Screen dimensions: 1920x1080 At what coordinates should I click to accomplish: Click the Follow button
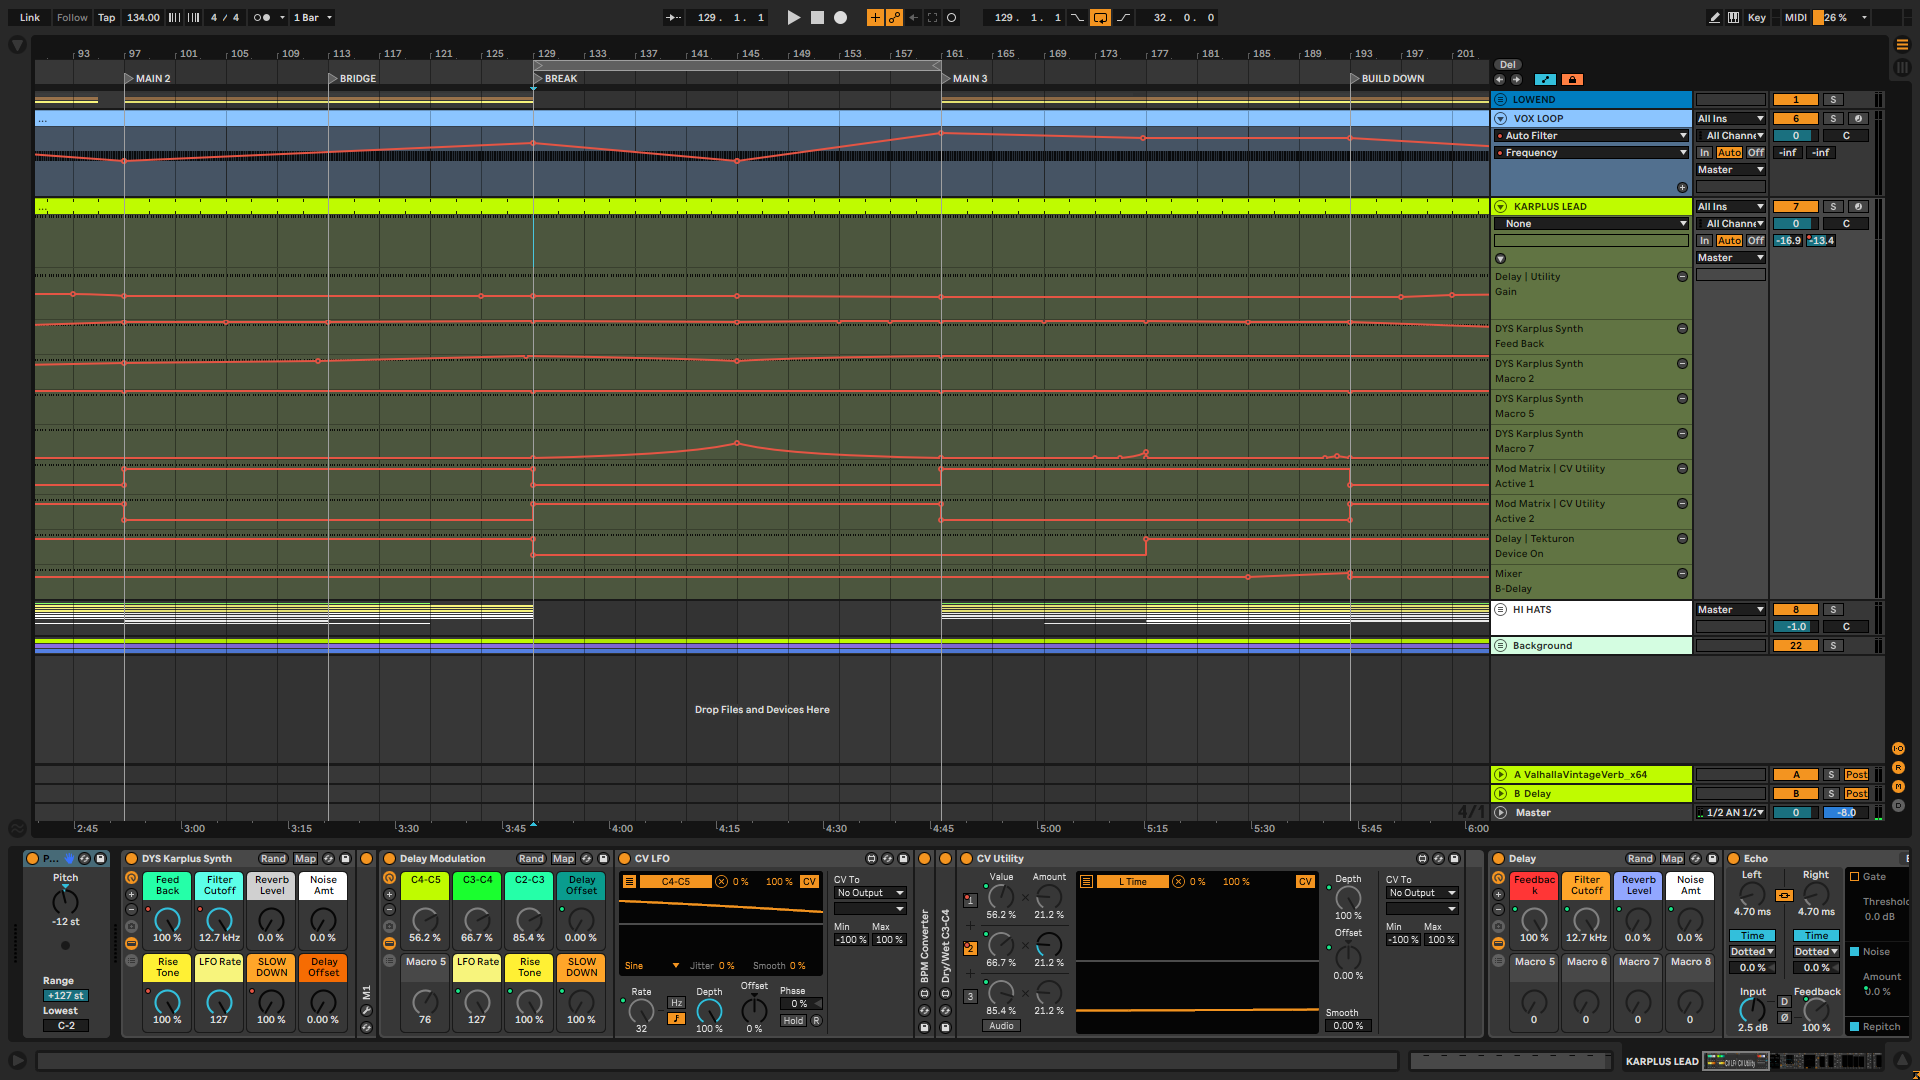(x=72, y=17)
